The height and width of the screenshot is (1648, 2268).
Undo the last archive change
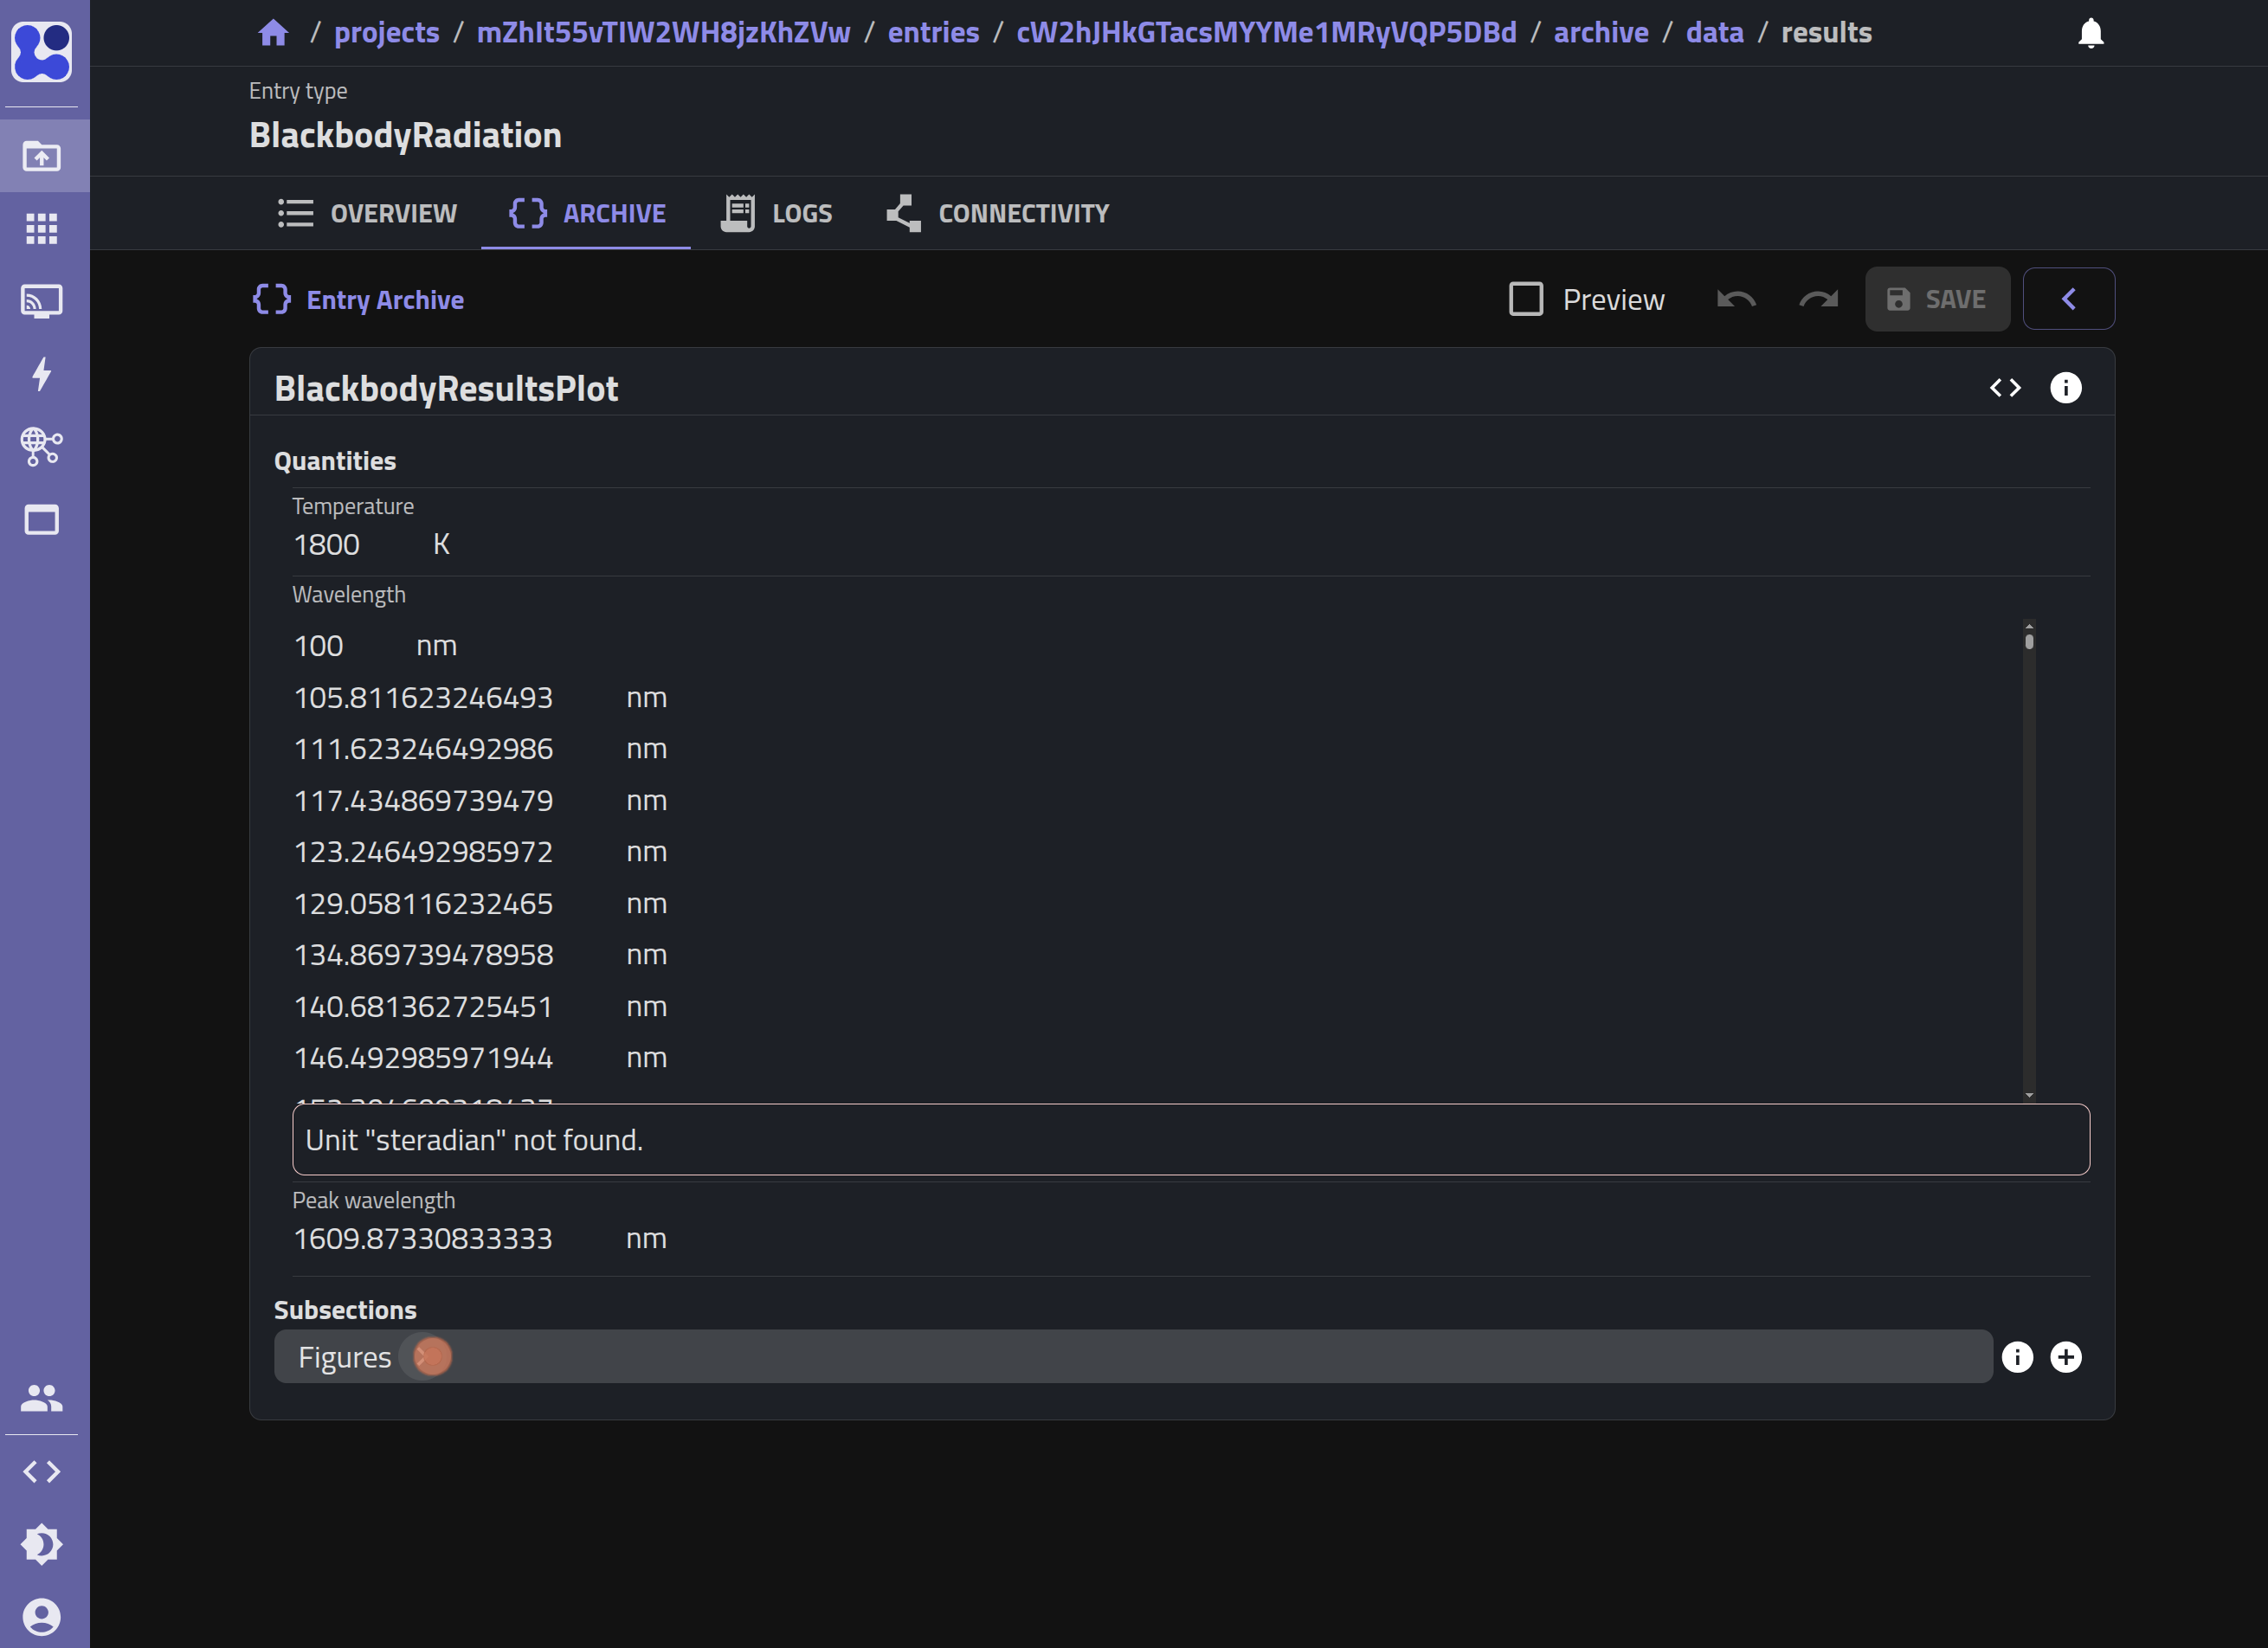point(1736,299)
